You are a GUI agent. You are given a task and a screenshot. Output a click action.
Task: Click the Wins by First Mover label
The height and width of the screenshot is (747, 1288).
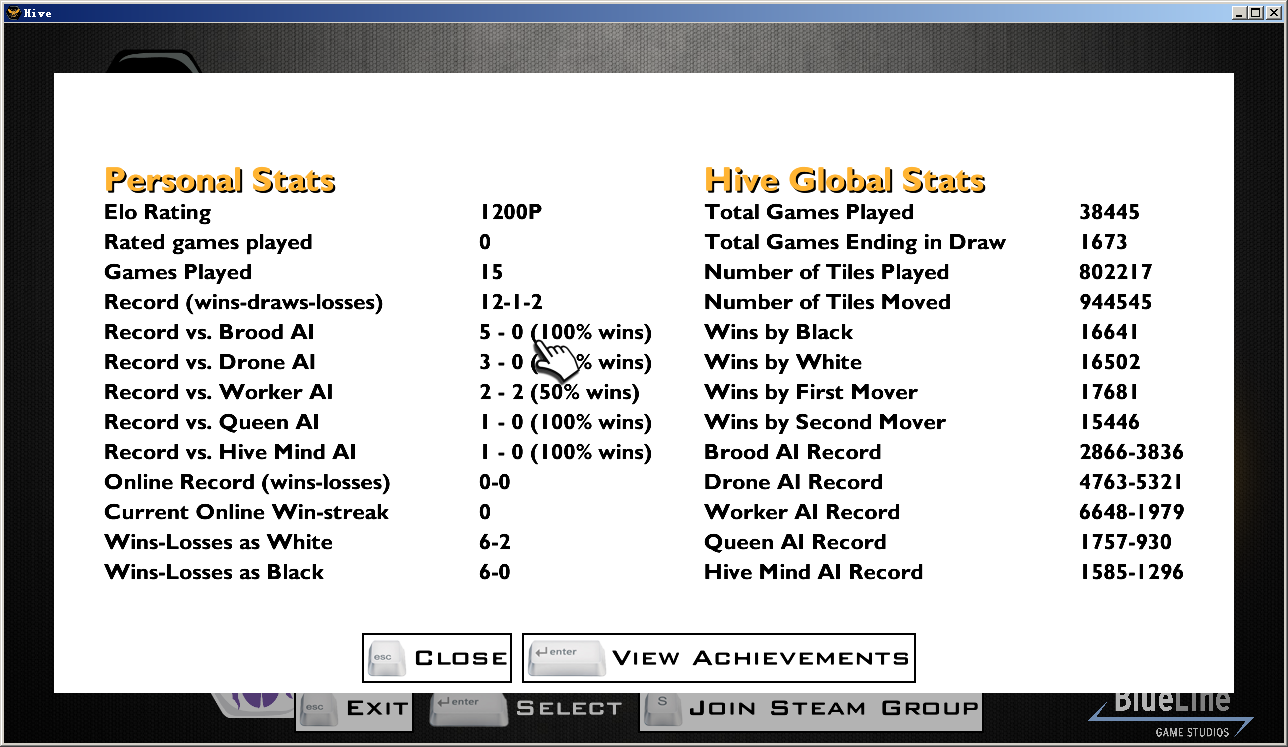(x=811, y=392)
